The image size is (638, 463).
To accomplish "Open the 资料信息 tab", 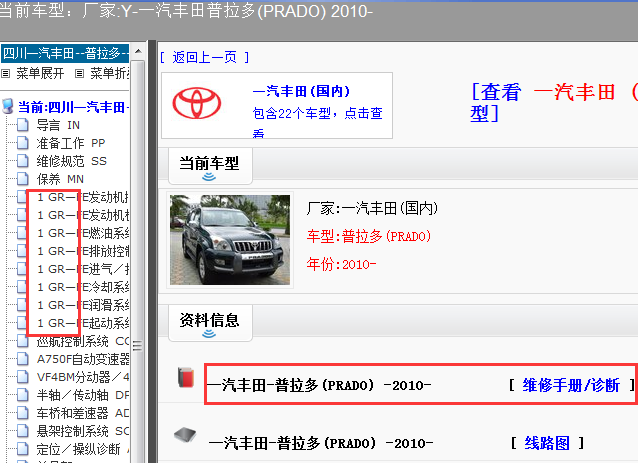I will 210,323.
